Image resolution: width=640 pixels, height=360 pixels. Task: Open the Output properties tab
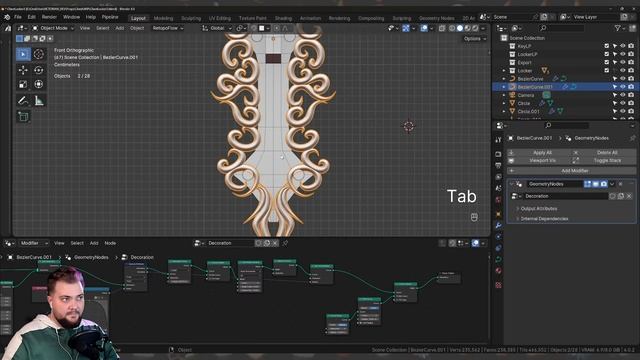pos(498,165)
